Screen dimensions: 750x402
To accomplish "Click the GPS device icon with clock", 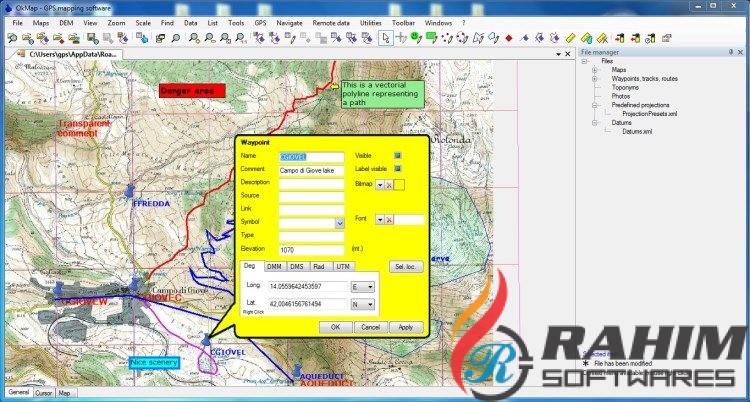I will pos(651,38).
